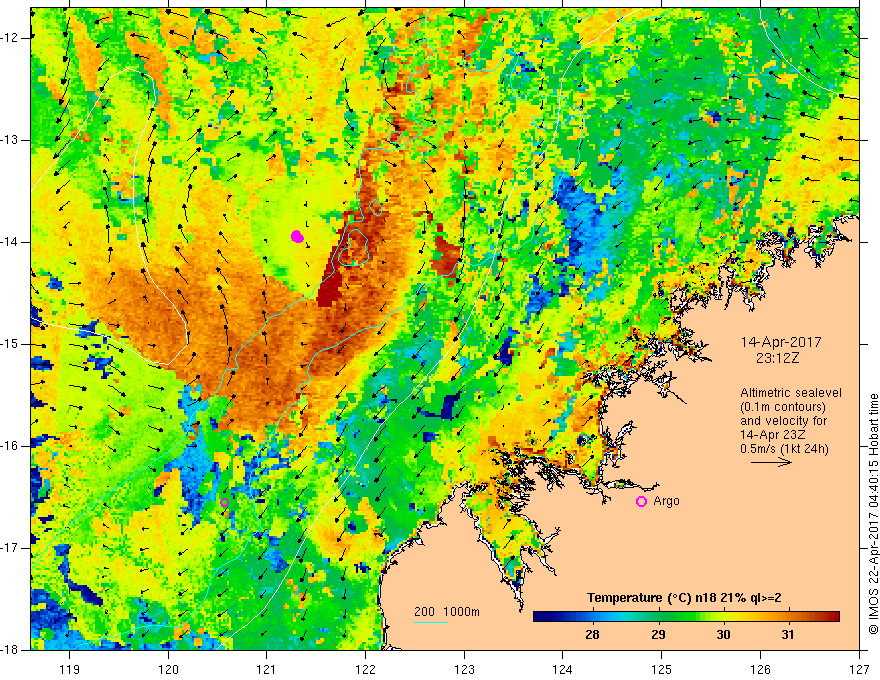
Task: Click the '-15' latitude axis label
Action: pos(10,344)
